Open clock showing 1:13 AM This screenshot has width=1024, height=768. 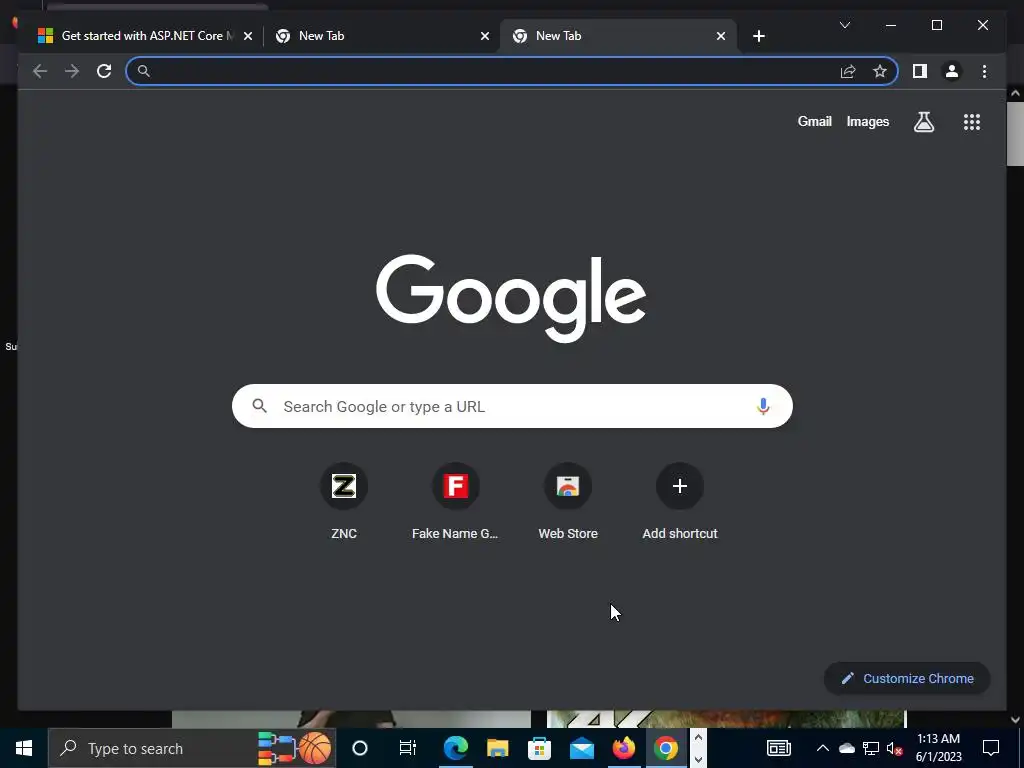pyautogui.click(x=938, y=748)
